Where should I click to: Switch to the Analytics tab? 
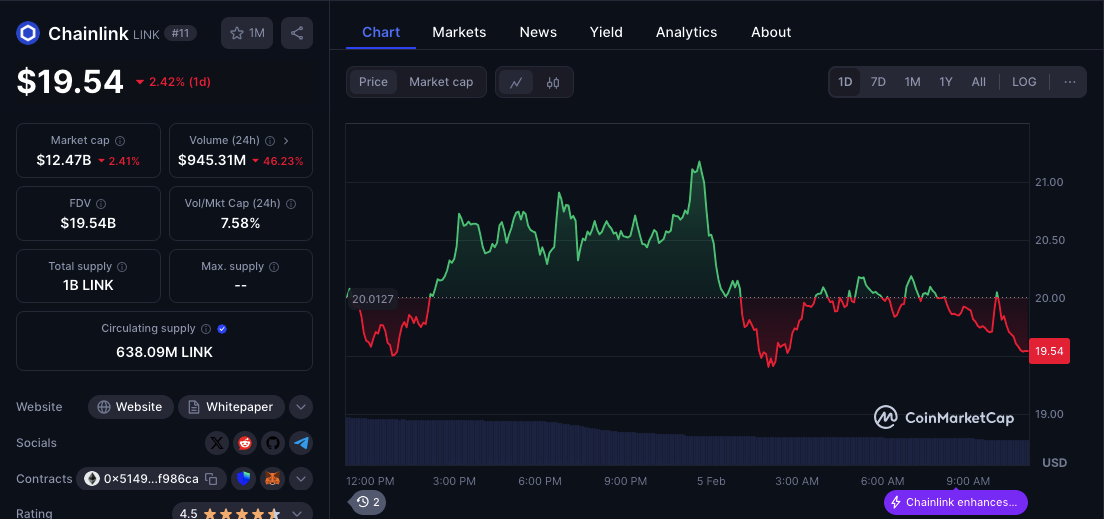686,32
